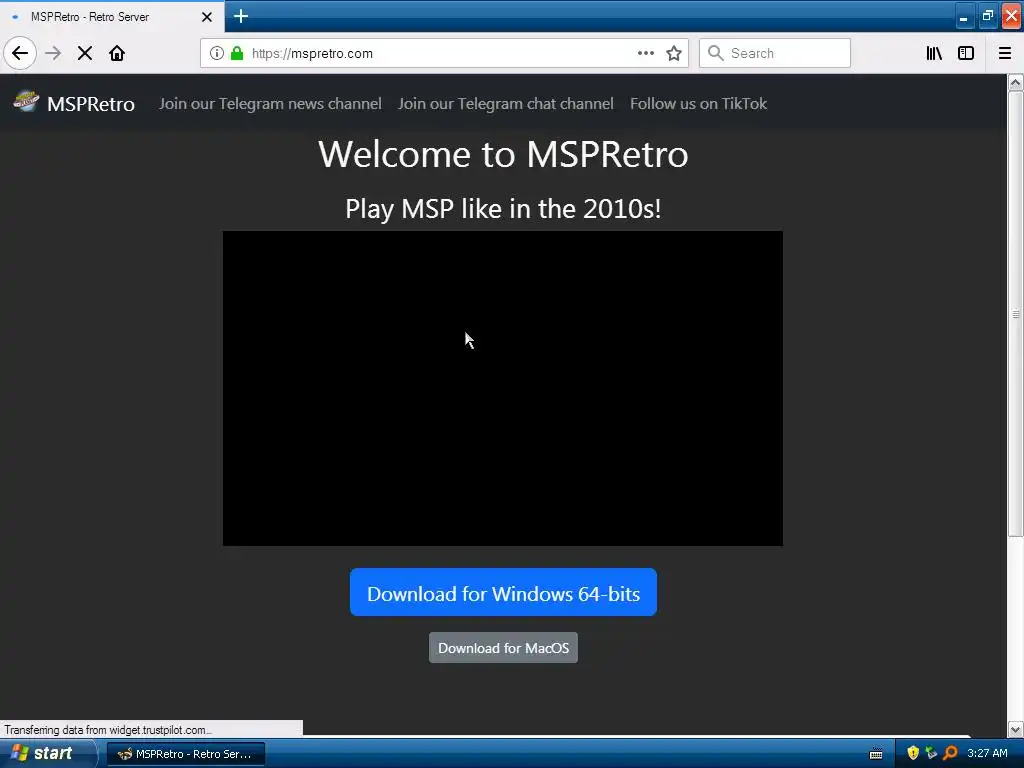Screen dimensions: 1024x768
Task: Open the page actions three-dot menu
Action: point(646,53)
